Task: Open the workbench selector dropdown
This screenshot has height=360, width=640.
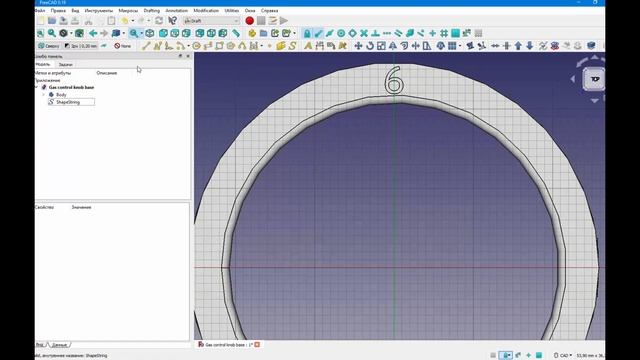Action: point(211,20)
